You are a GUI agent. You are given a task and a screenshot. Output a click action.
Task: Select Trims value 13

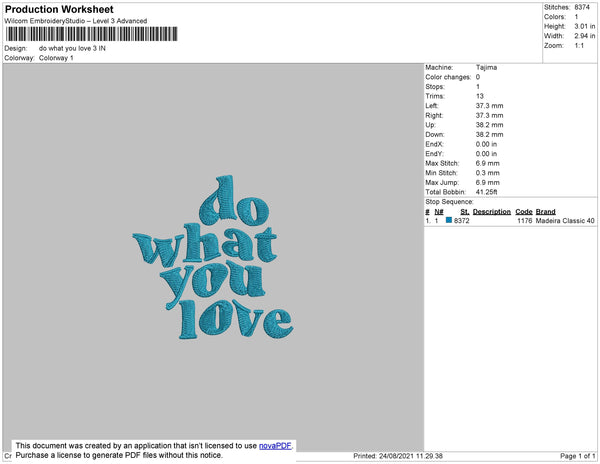[480, 96]
